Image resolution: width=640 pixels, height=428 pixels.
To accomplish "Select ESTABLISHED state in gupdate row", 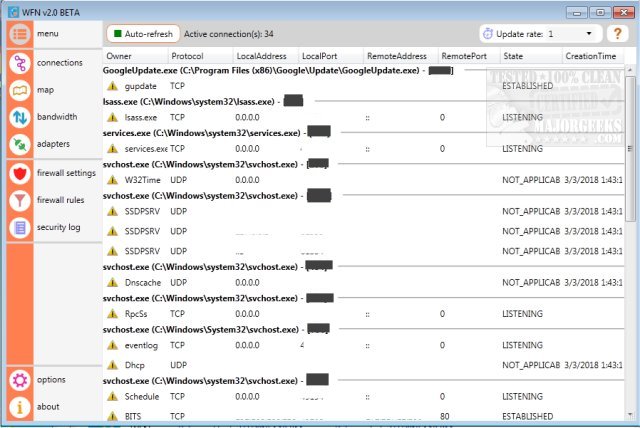I will pyautogui.click(x=527, y=86).
